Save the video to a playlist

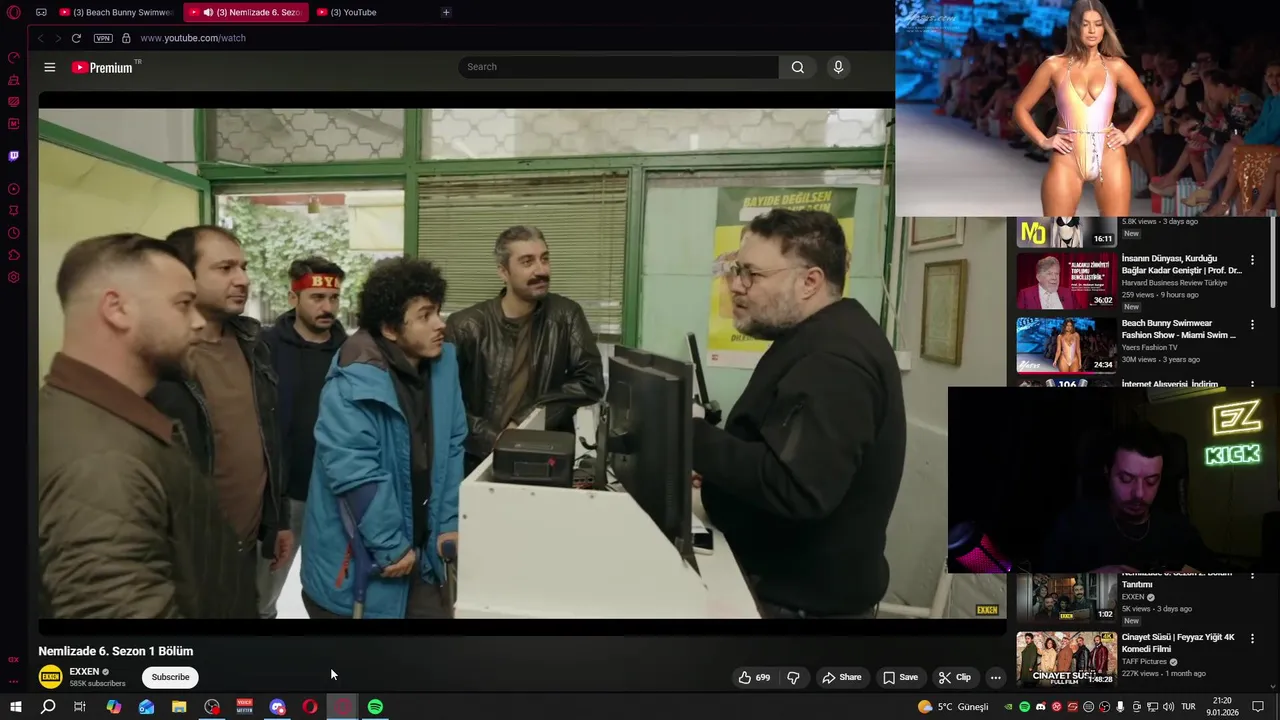tap(900, 677)
